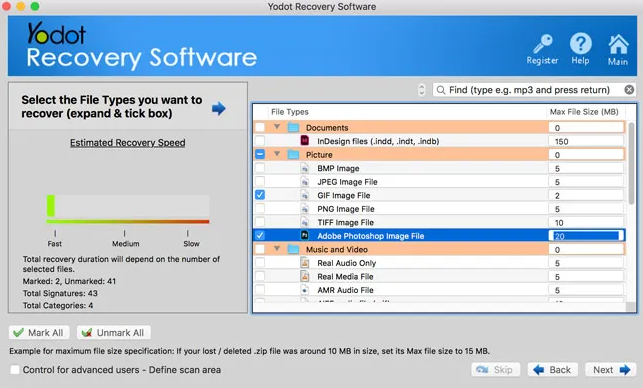Click the Unmark All button

pos(114,333)
